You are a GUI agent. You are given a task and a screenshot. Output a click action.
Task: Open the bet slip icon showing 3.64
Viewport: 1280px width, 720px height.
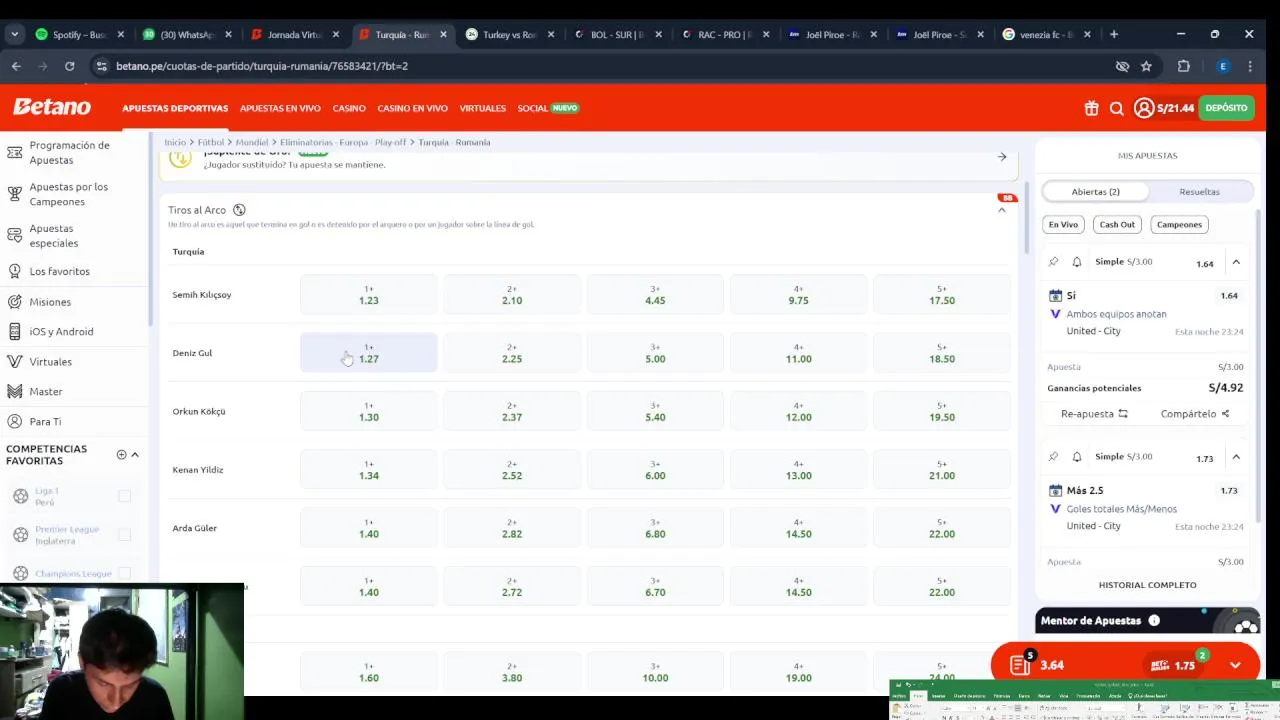point(1020,665)
